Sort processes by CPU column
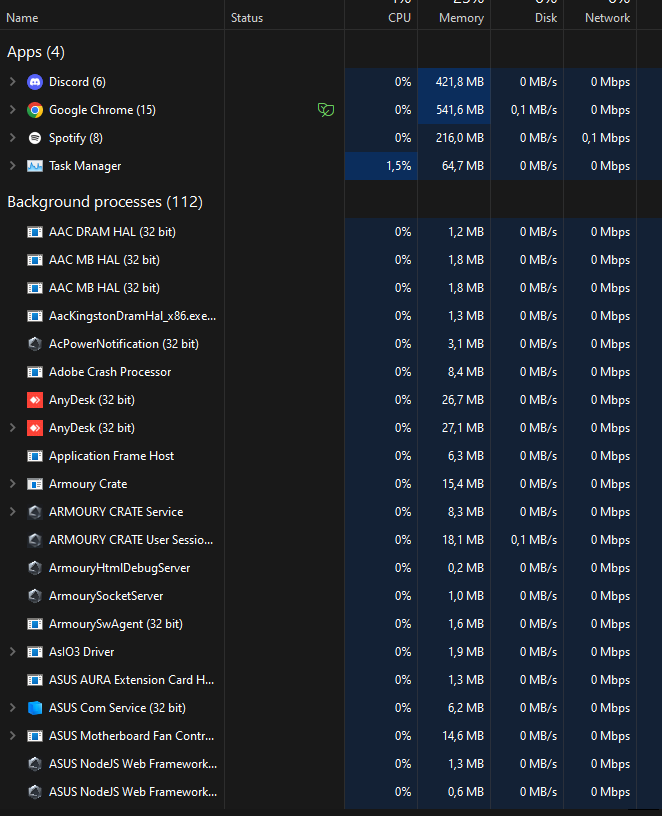662x816 pixels. coord(400,18)
